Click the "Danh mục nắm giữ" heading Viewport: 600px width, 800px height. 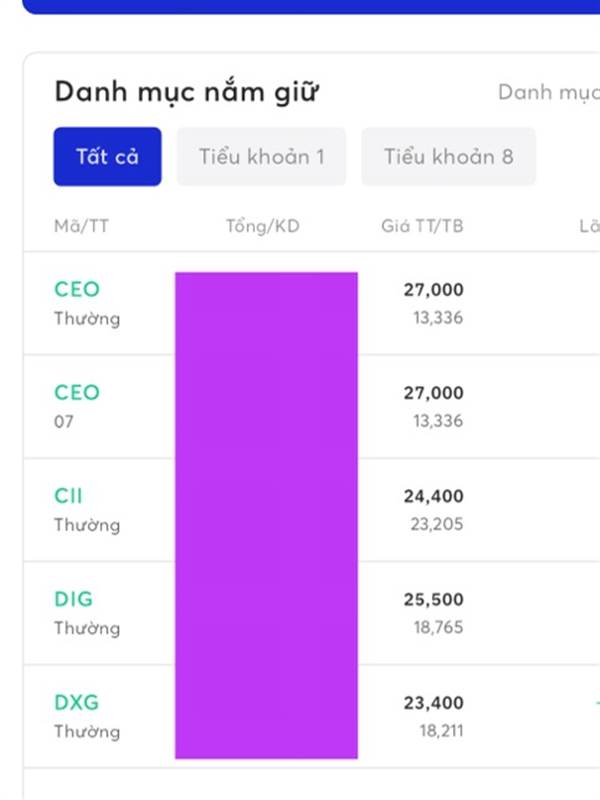(x=186, y=92)
